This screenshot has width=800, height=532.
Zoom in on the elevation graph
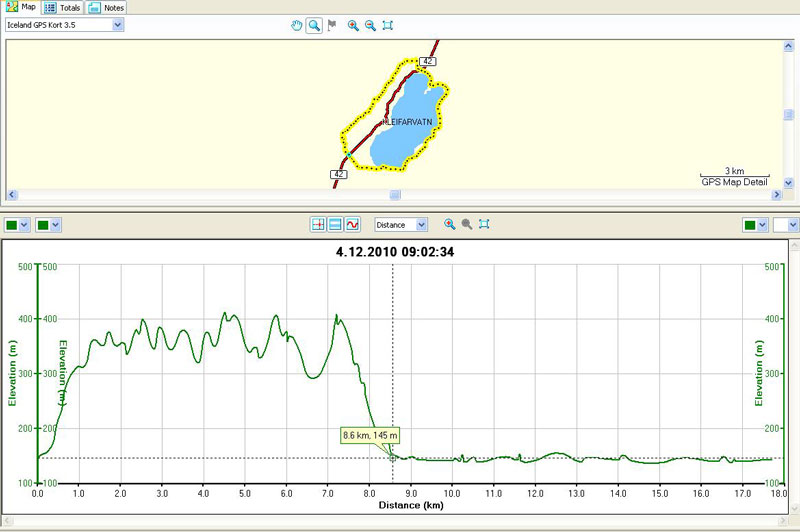click(x=450, y=225)
